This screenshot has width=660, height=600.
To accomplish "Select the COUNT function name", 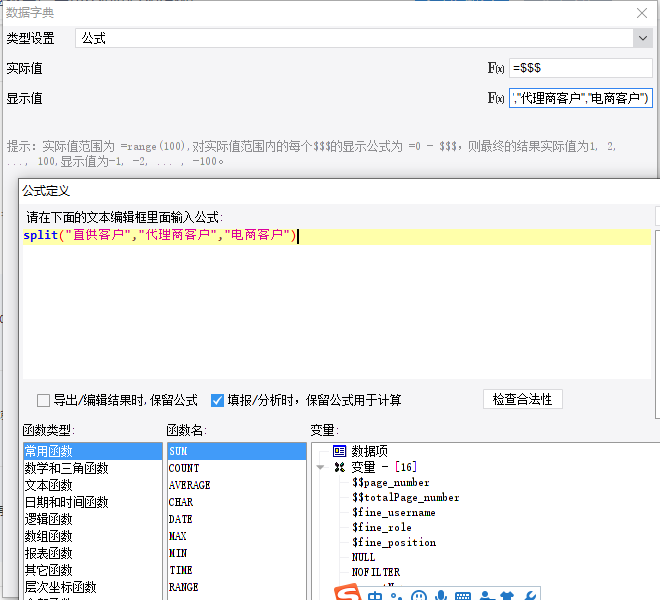I will (x=237, y=468).
